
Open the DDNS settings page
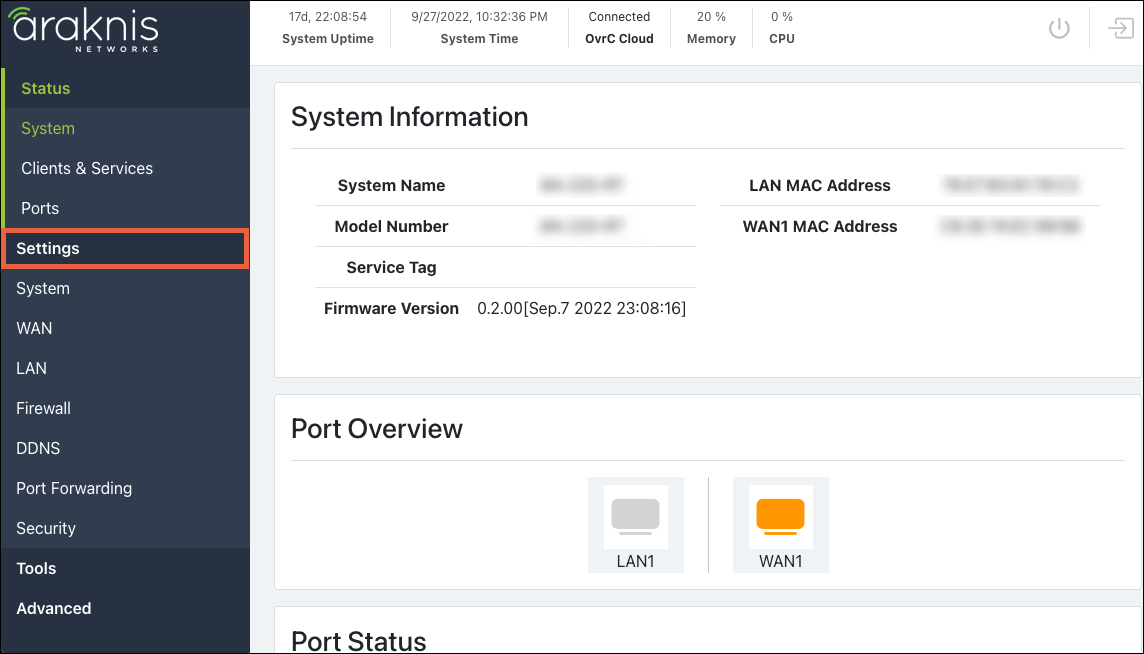coord(38,448)
